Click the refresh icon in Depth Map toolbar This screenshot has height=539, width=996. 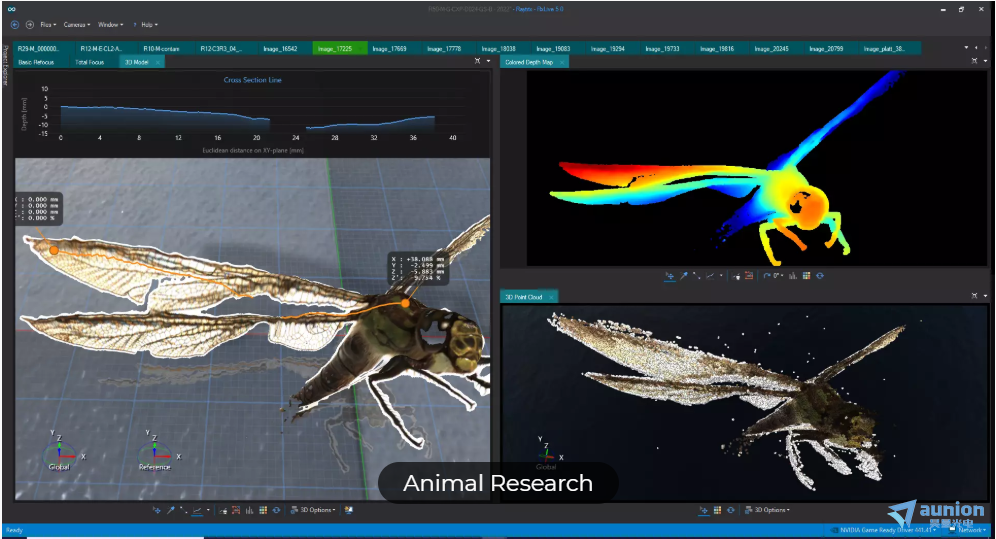point(820,276)
